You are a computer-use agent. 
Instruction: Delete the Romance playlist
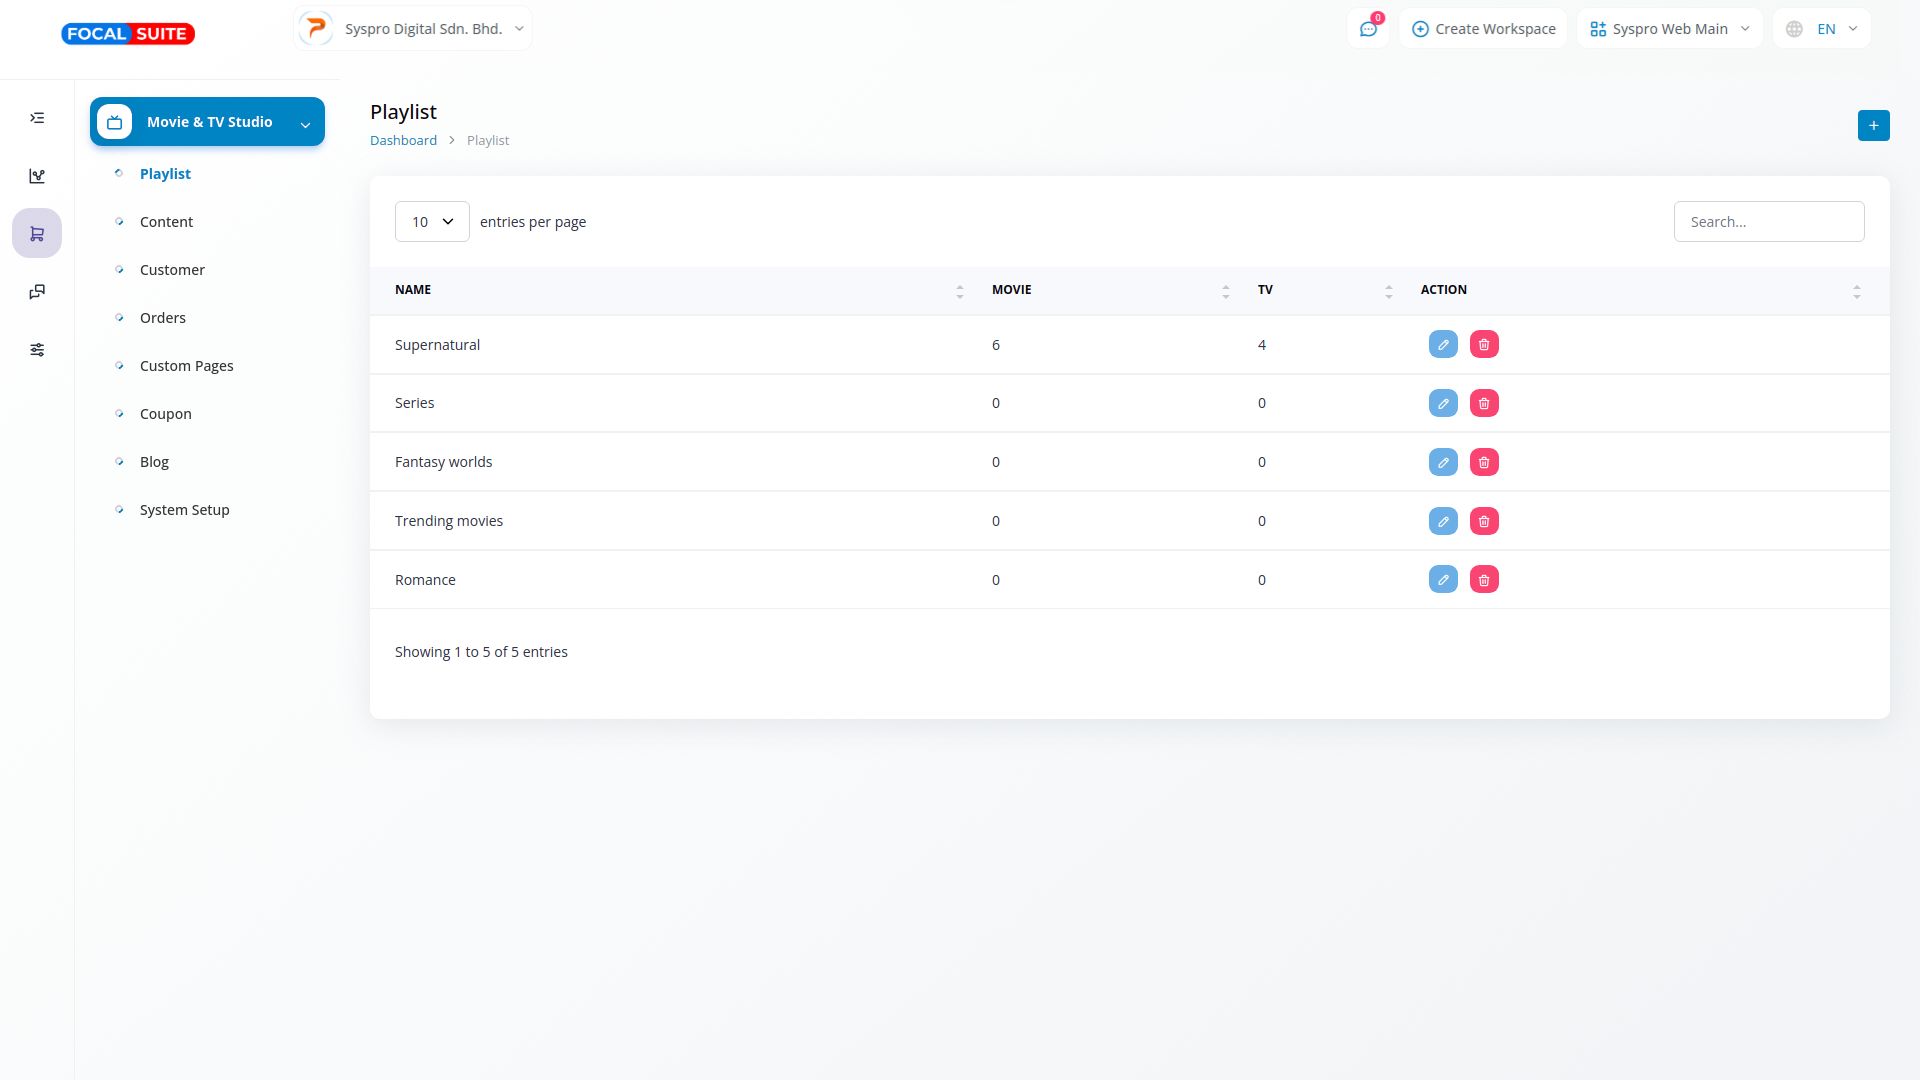pyautogui.click(x=1484, y=580)
